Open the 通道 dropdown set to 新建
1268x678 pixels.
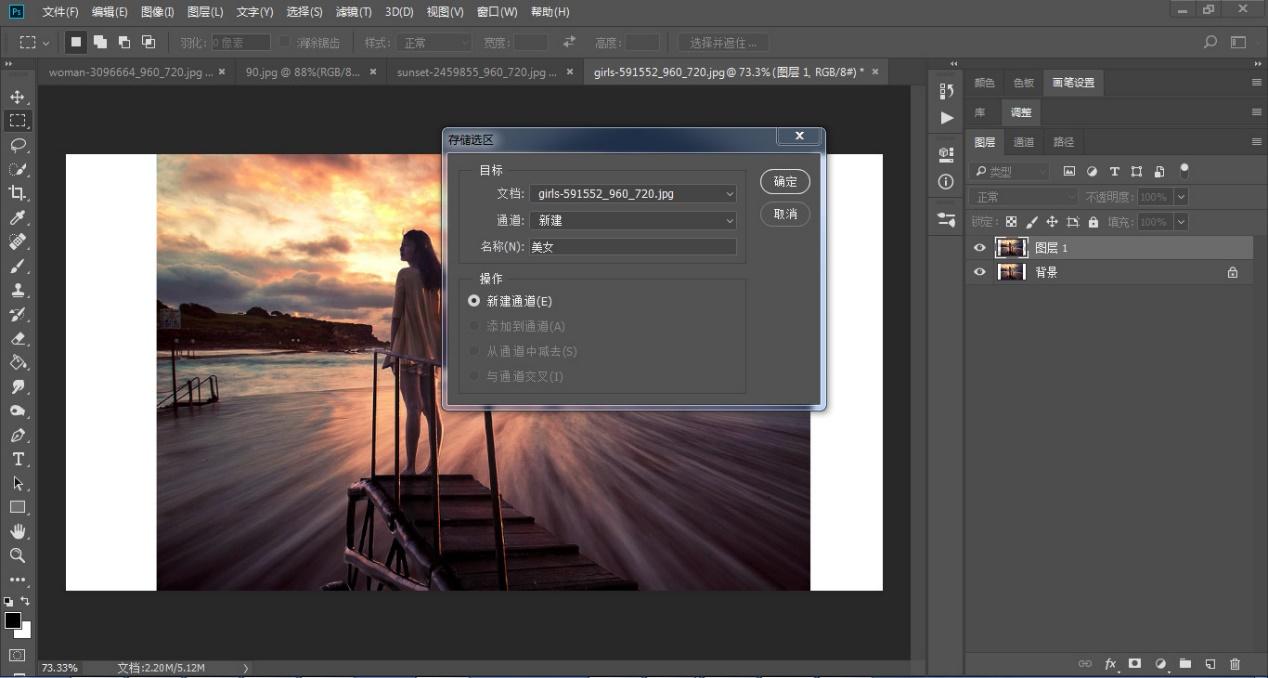(x=633, y=220)
